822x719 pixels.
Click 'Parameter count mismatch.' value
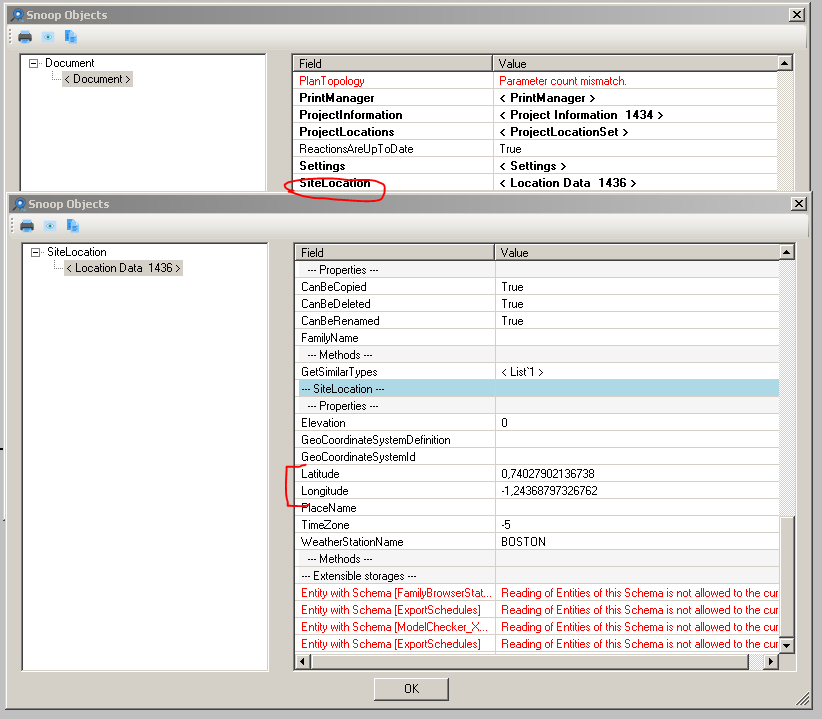(563, 81)
